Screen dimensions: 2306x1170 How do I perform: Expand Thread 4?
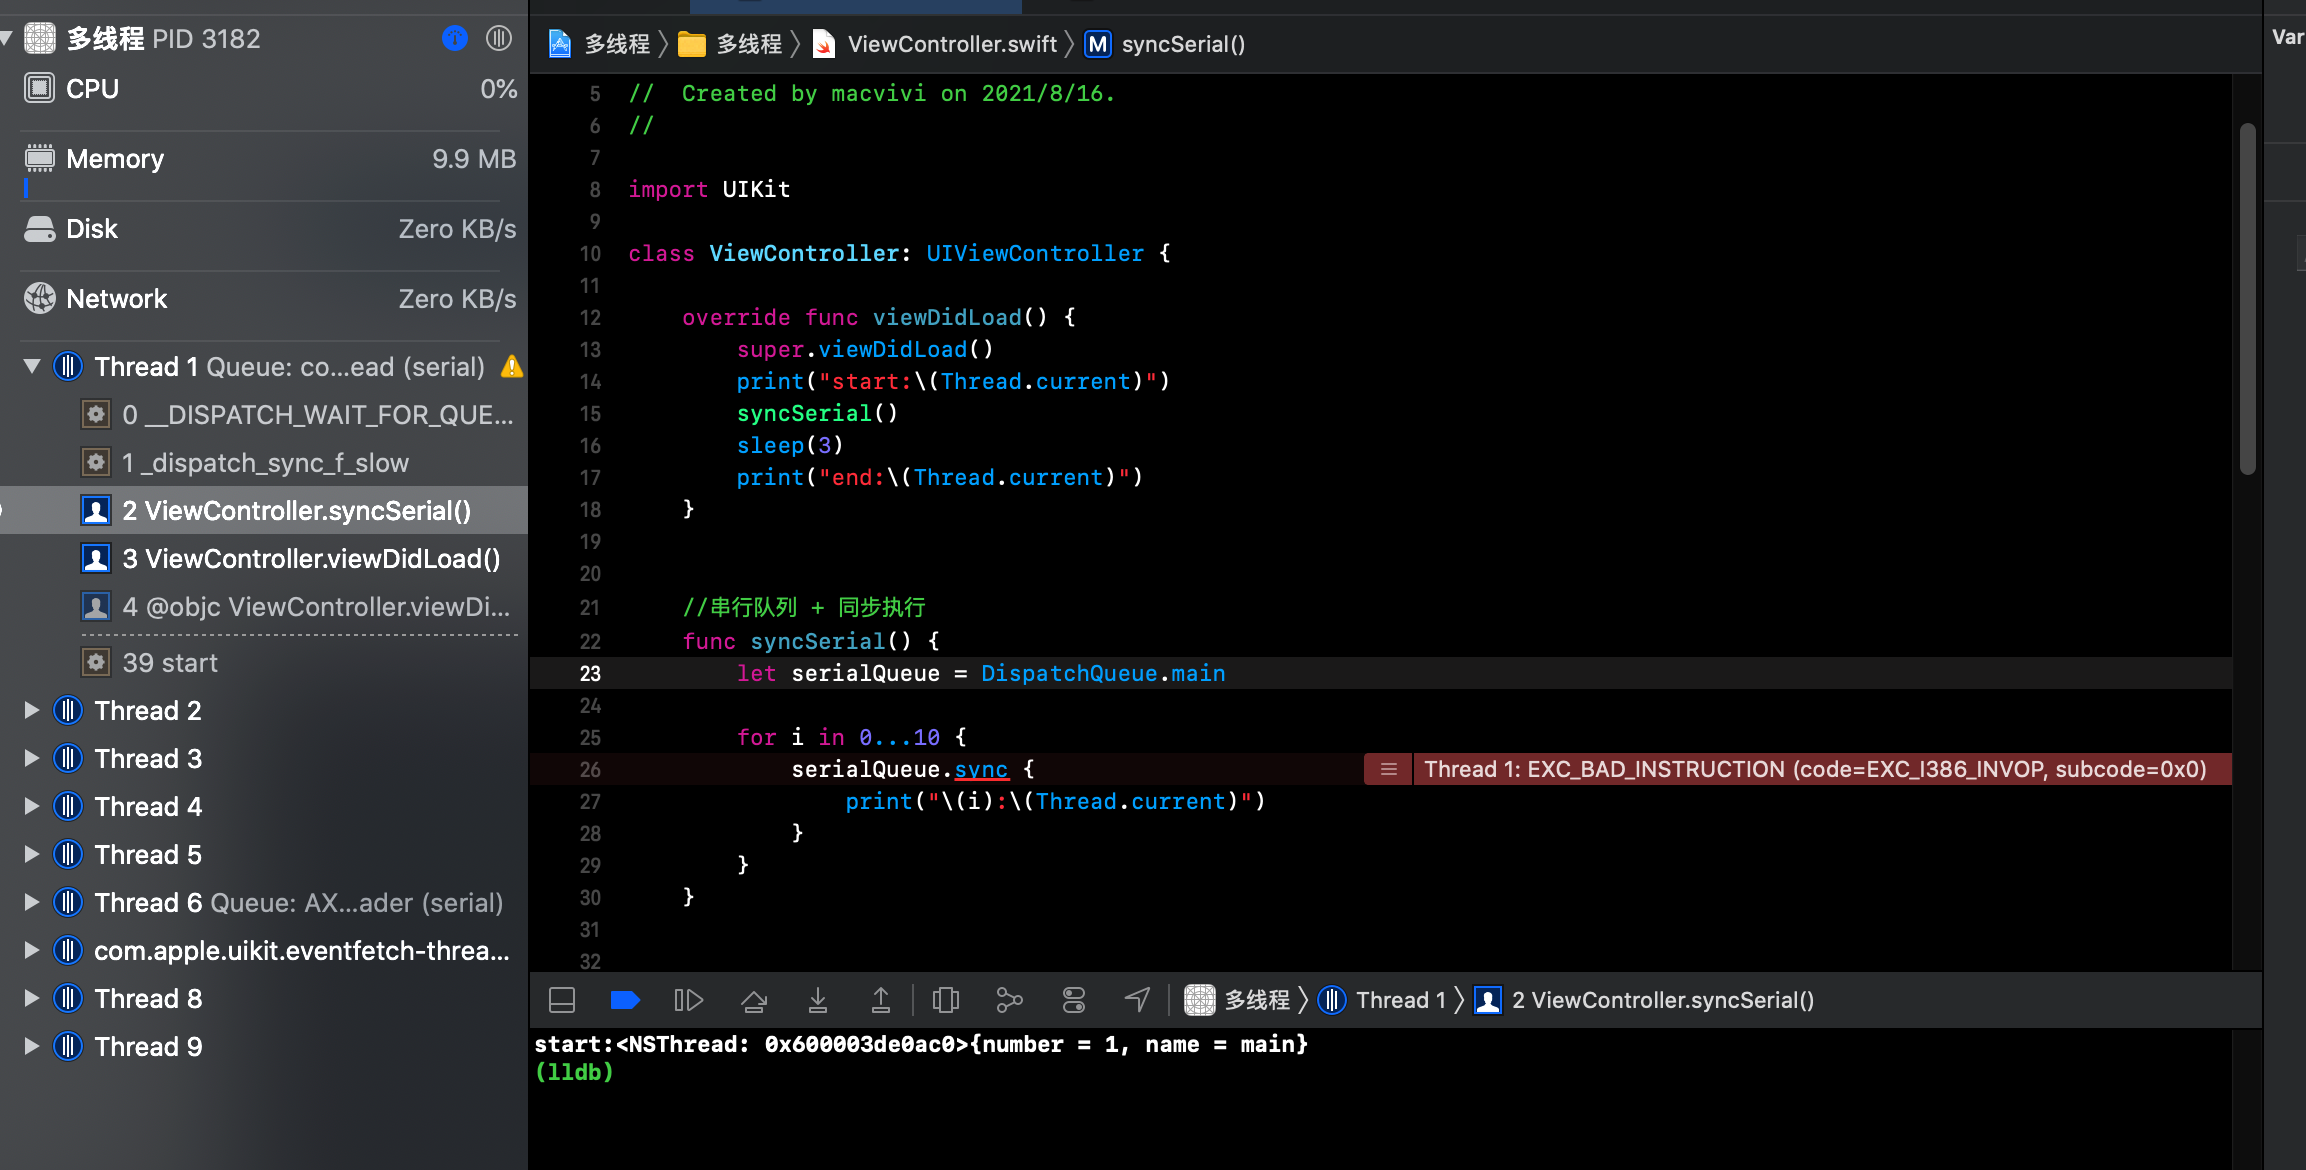(x=32, y=807)
